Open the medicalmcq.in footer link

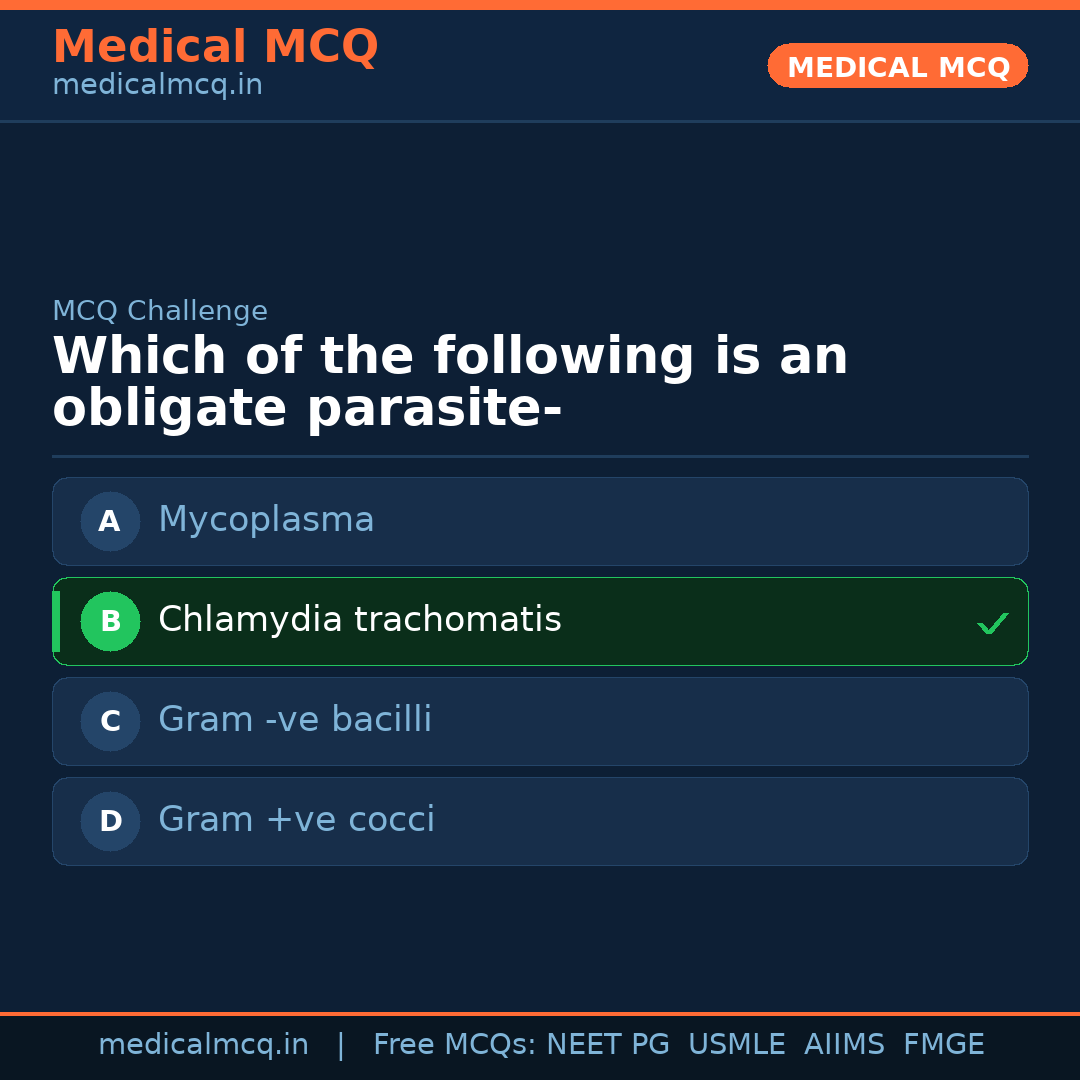tap(203, 1045)
